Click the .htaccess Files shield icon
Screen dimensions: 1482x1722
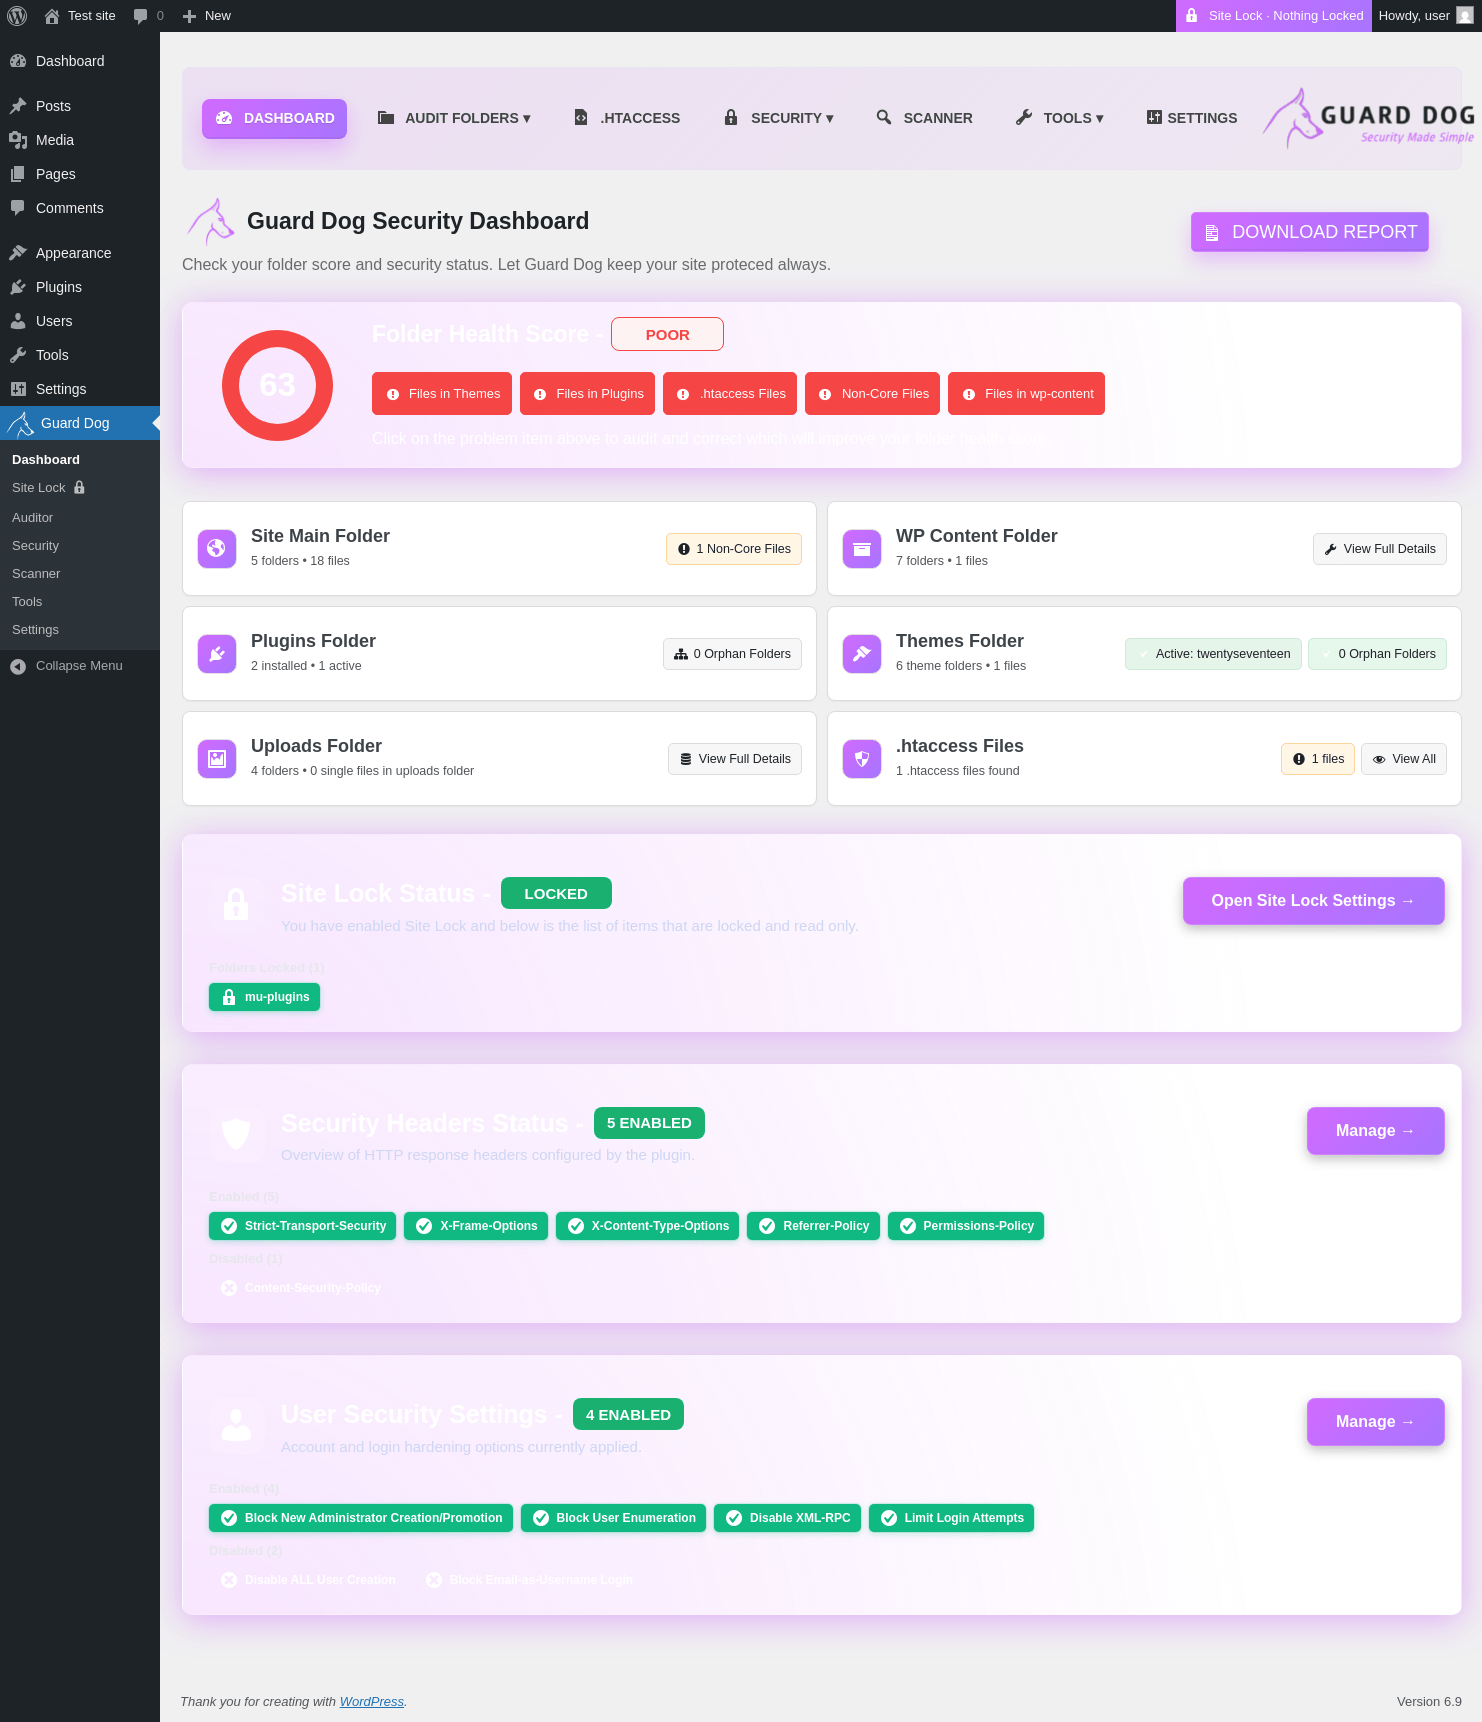coord(862,759)
